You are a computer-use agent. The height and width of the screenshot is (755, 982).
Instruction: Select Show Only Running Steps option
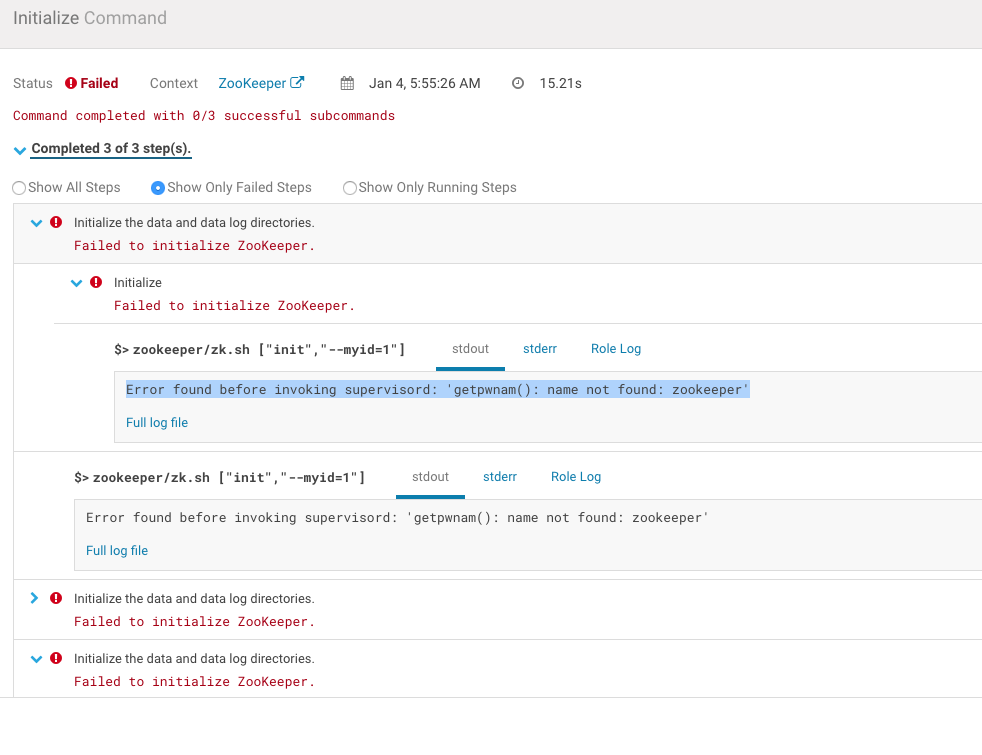tap(350, 188)
